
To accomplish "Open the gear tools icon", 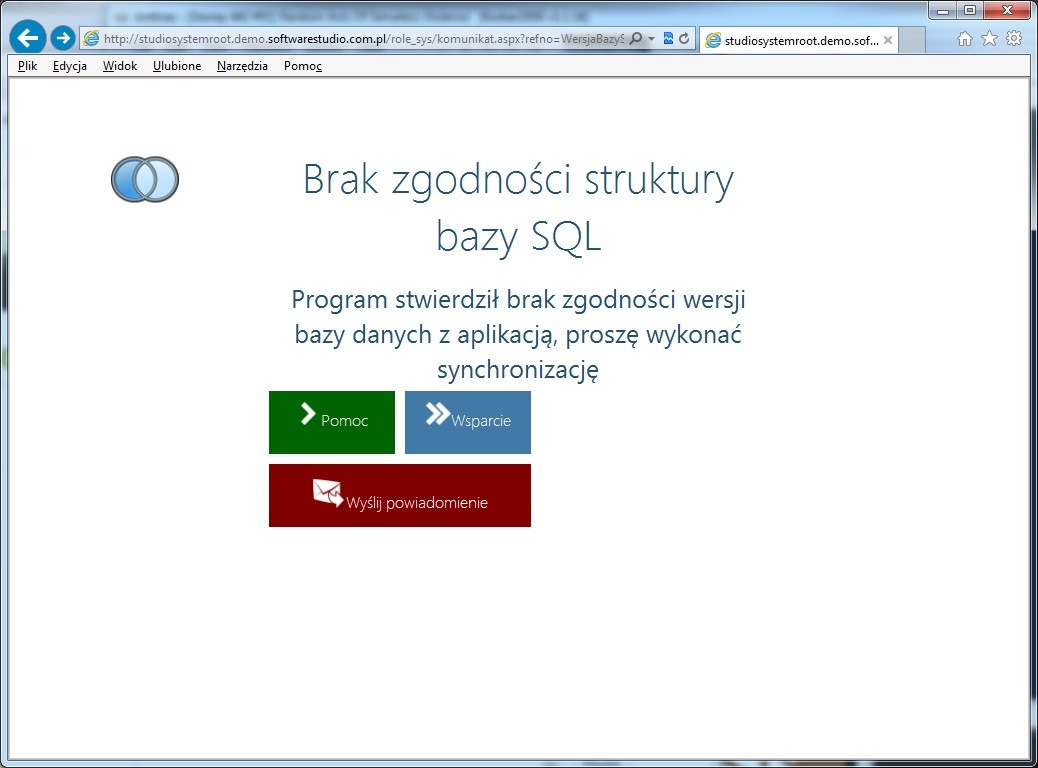I will [x=1014, y=38].
